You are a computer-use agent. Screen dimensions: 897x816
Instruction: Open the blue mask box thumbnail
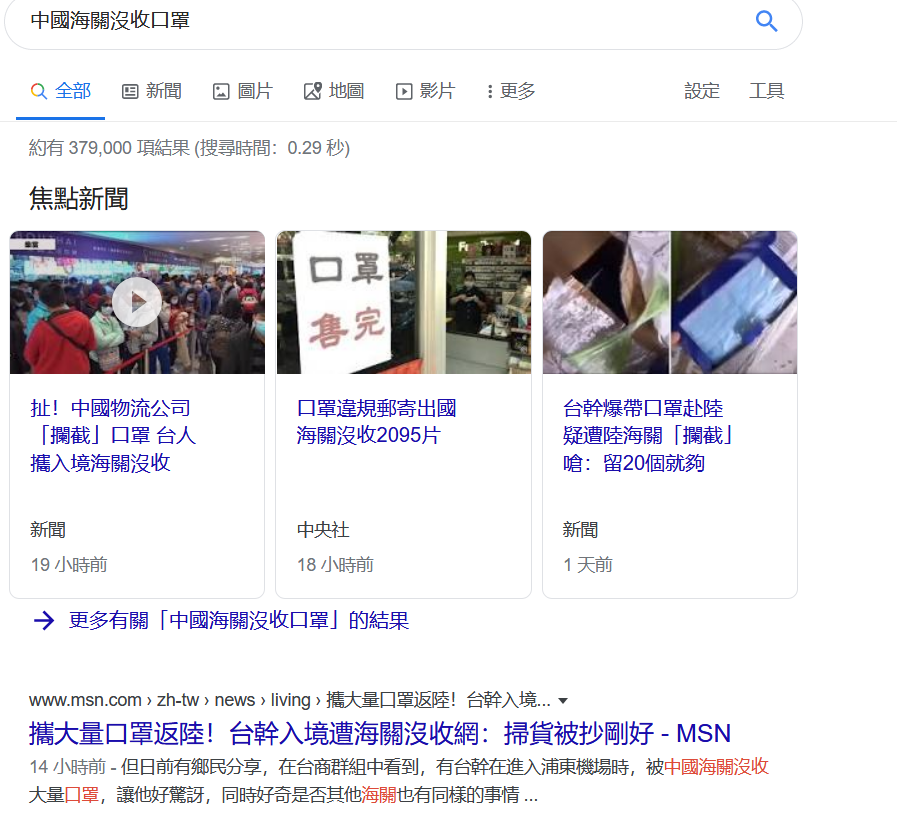coord(670,302)
